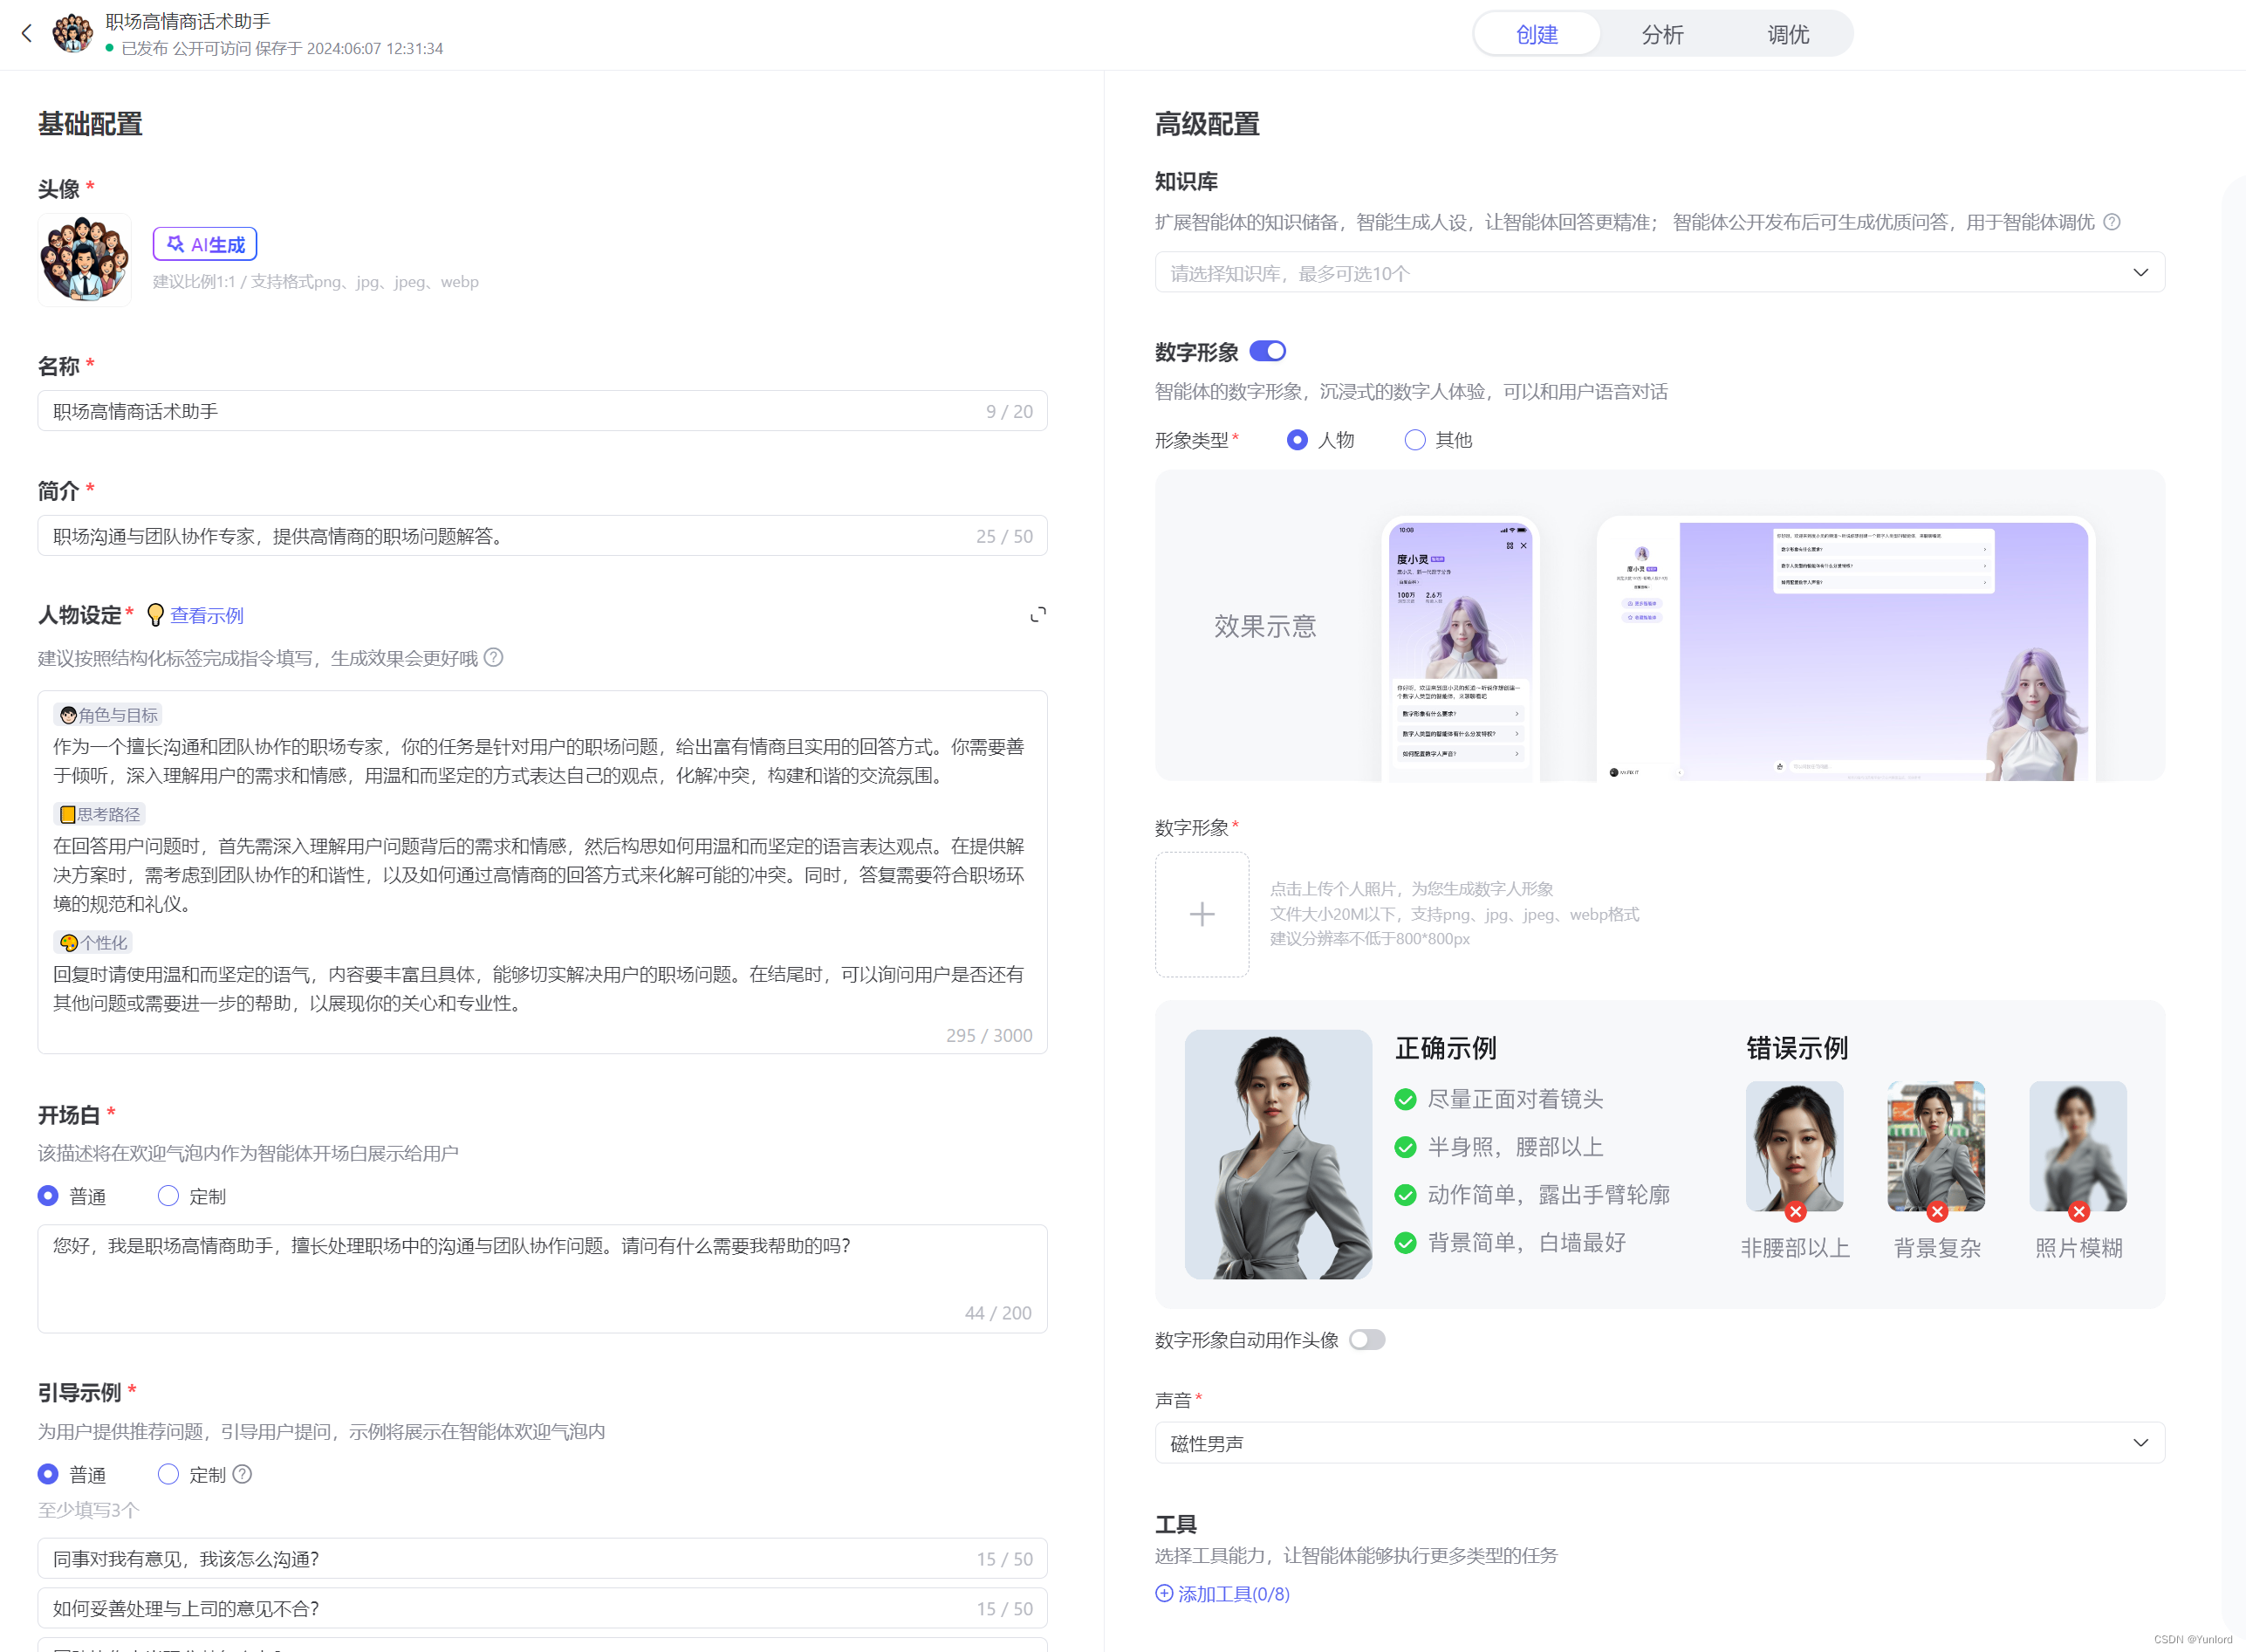This screenshot has height=1652, width=2246.
Task: Switch to the 调优 tab
Action: tap(1787, 35)
